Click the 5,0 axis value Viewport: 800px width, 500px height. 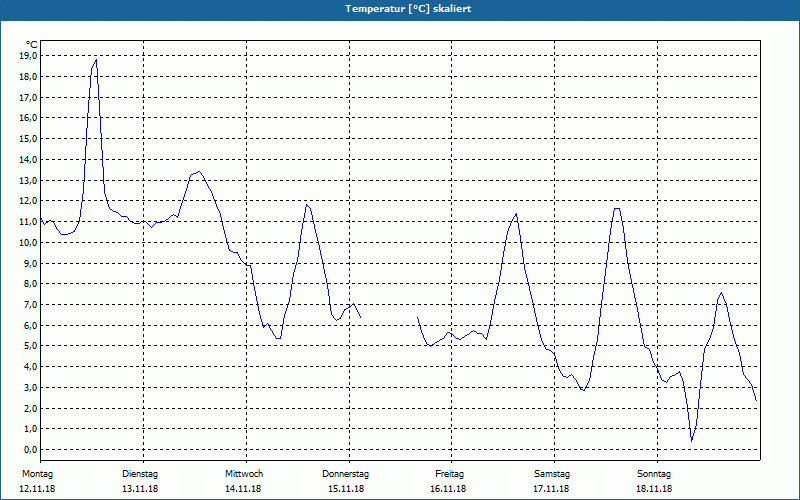30,346
